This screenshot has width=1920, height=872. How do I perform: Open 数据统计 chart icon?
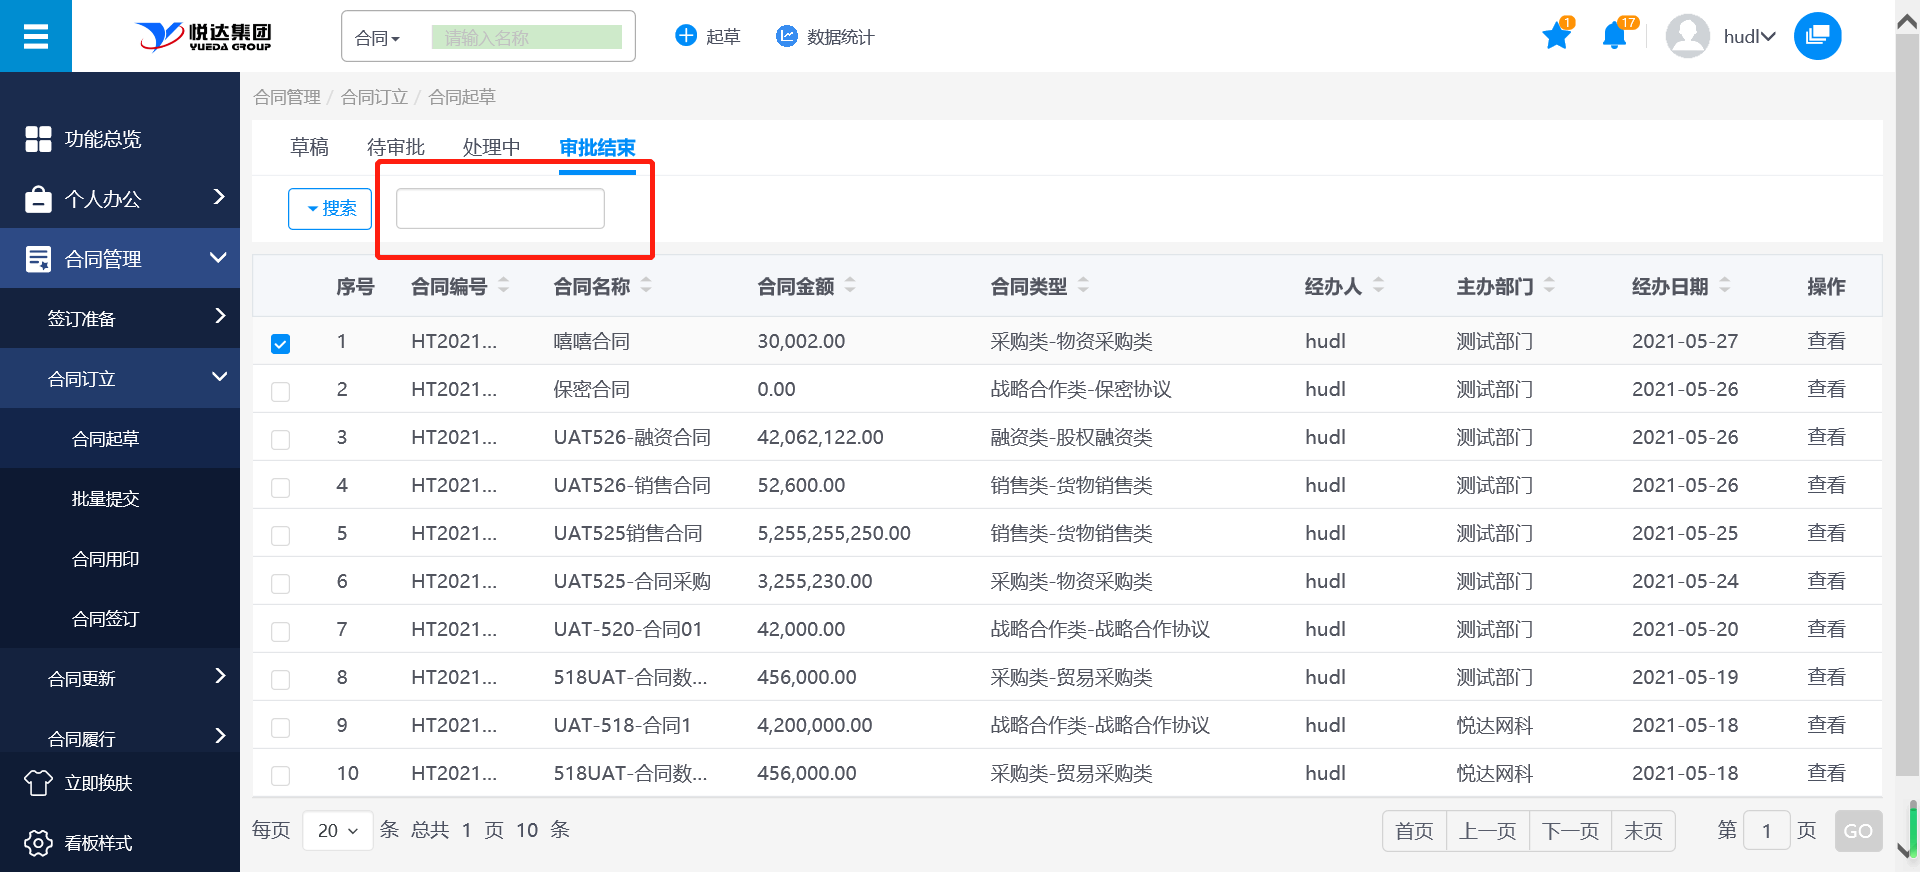point(787,36)
